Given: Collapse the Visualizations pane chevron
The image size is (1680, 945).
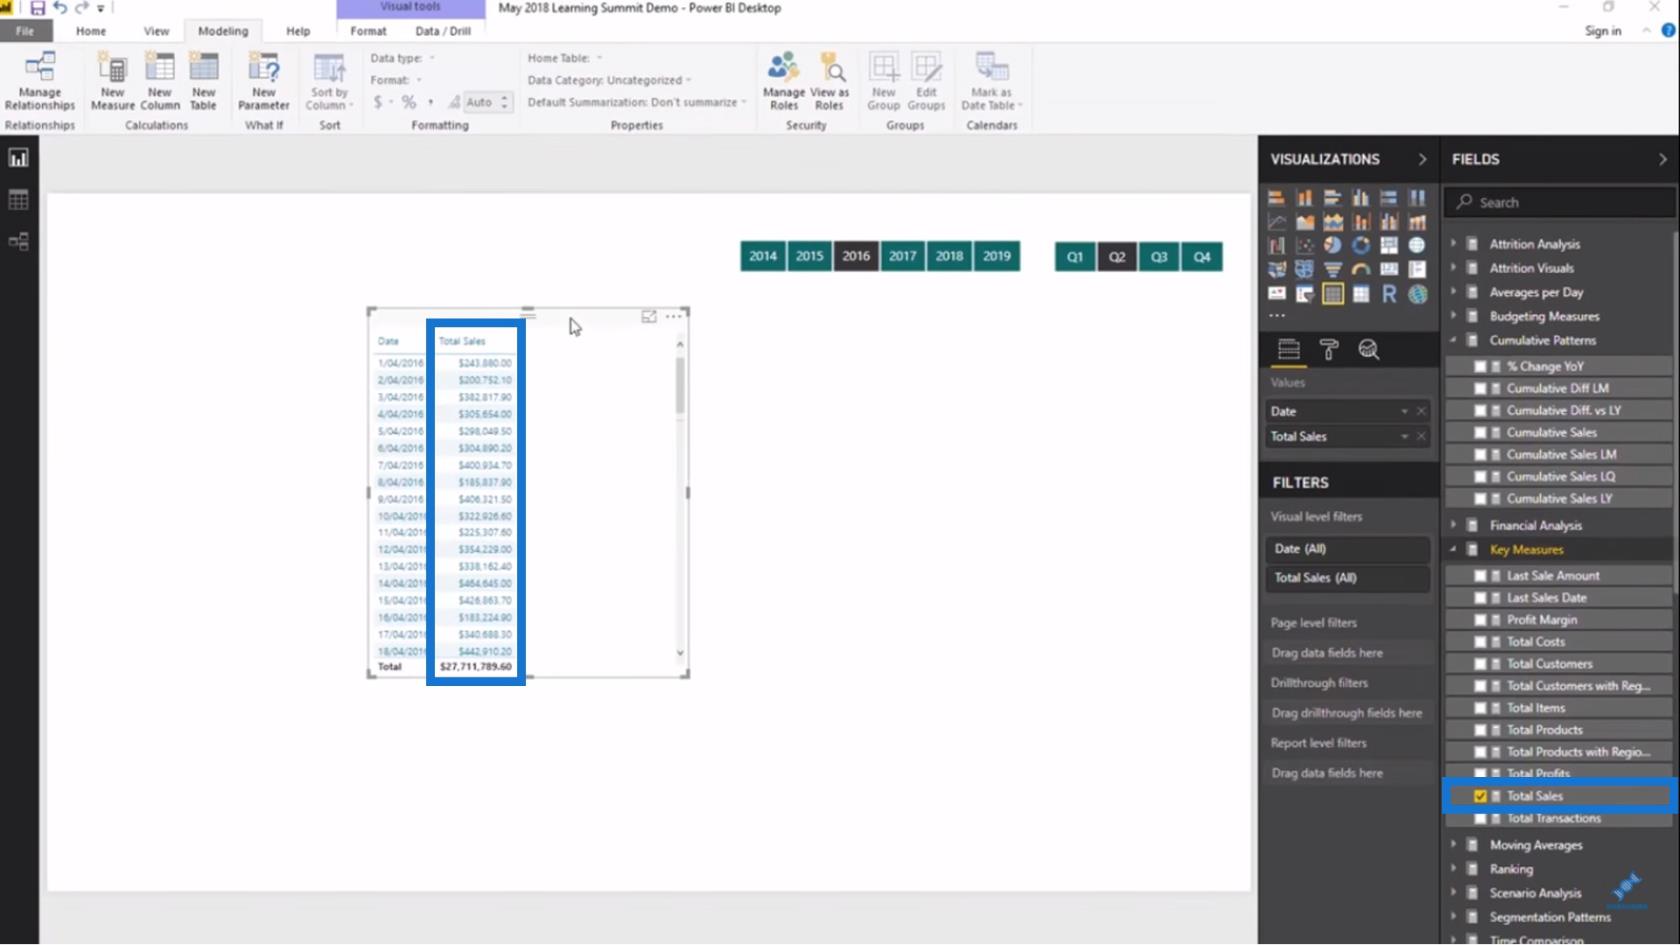Looking at the screenshot, I should tap(1422, 159).
